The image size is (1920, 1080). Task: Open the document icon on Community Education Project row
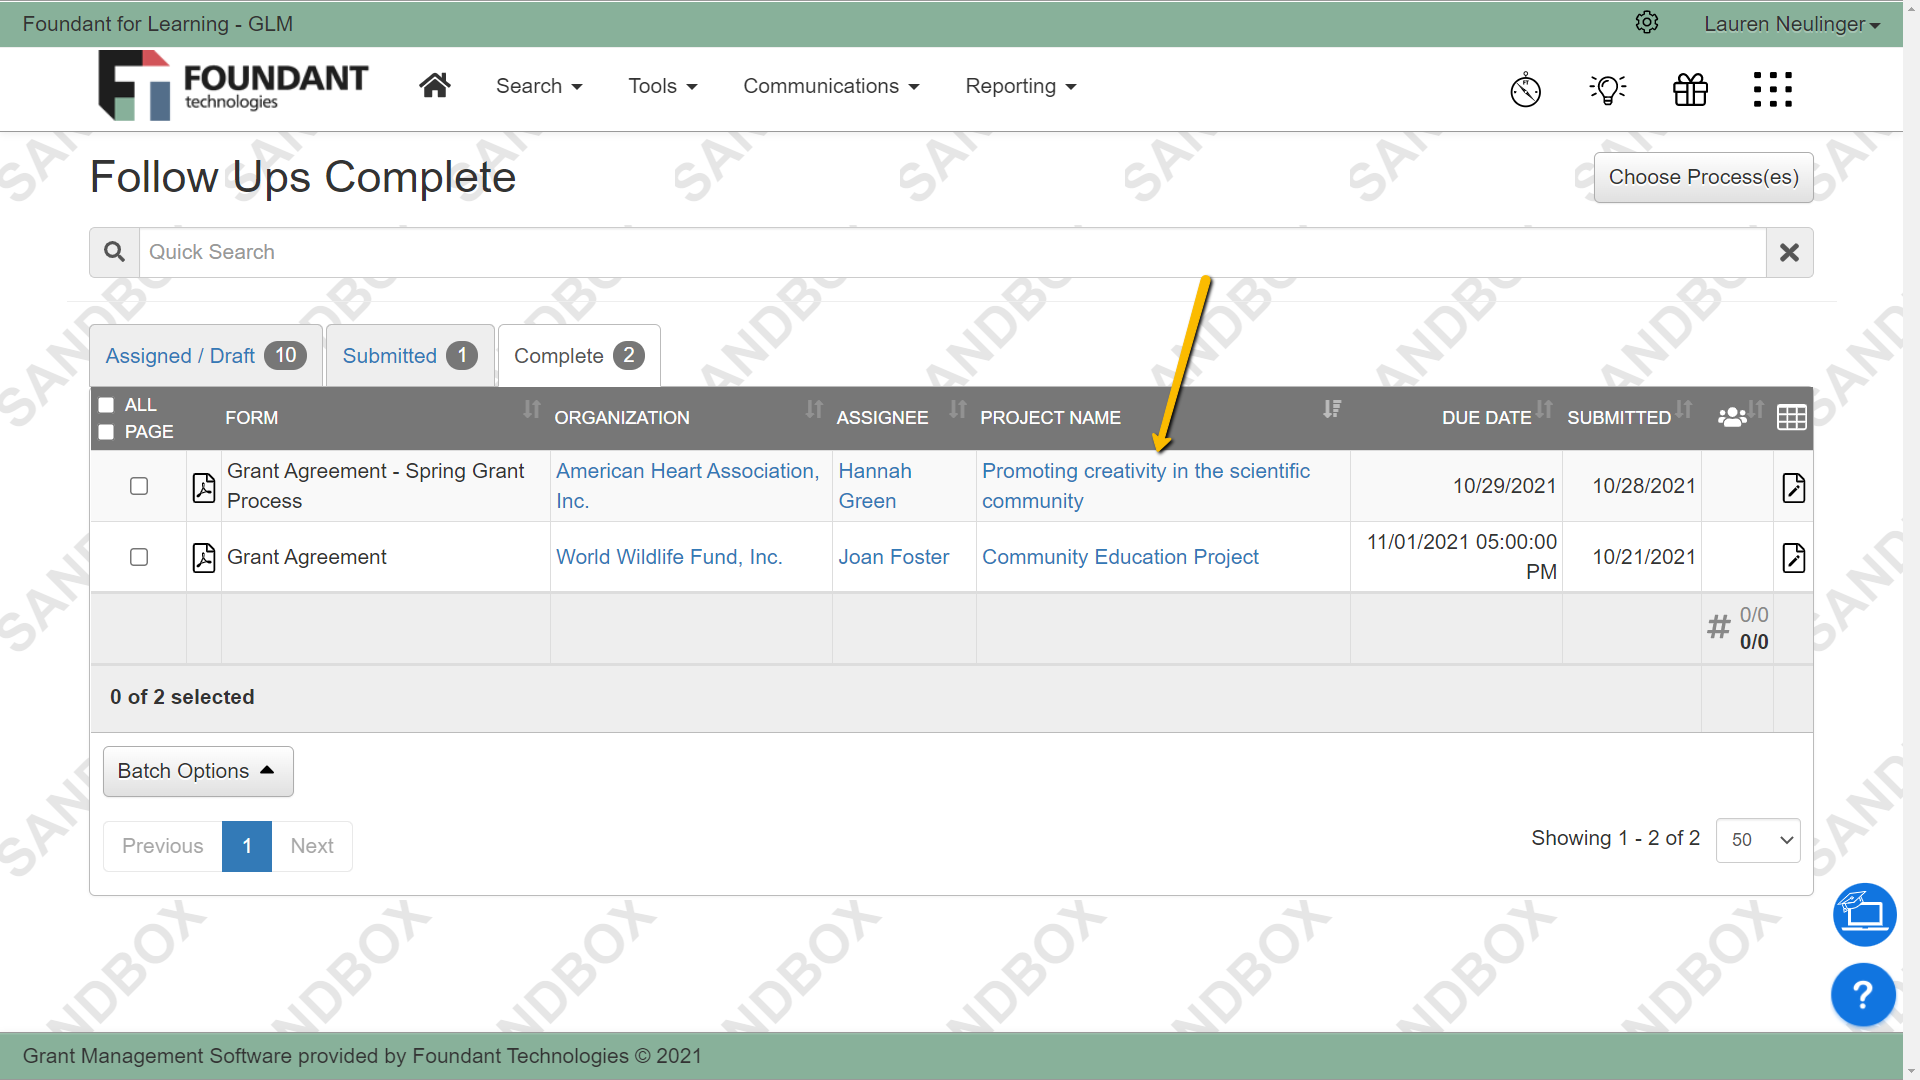(x=1794, y=558)
